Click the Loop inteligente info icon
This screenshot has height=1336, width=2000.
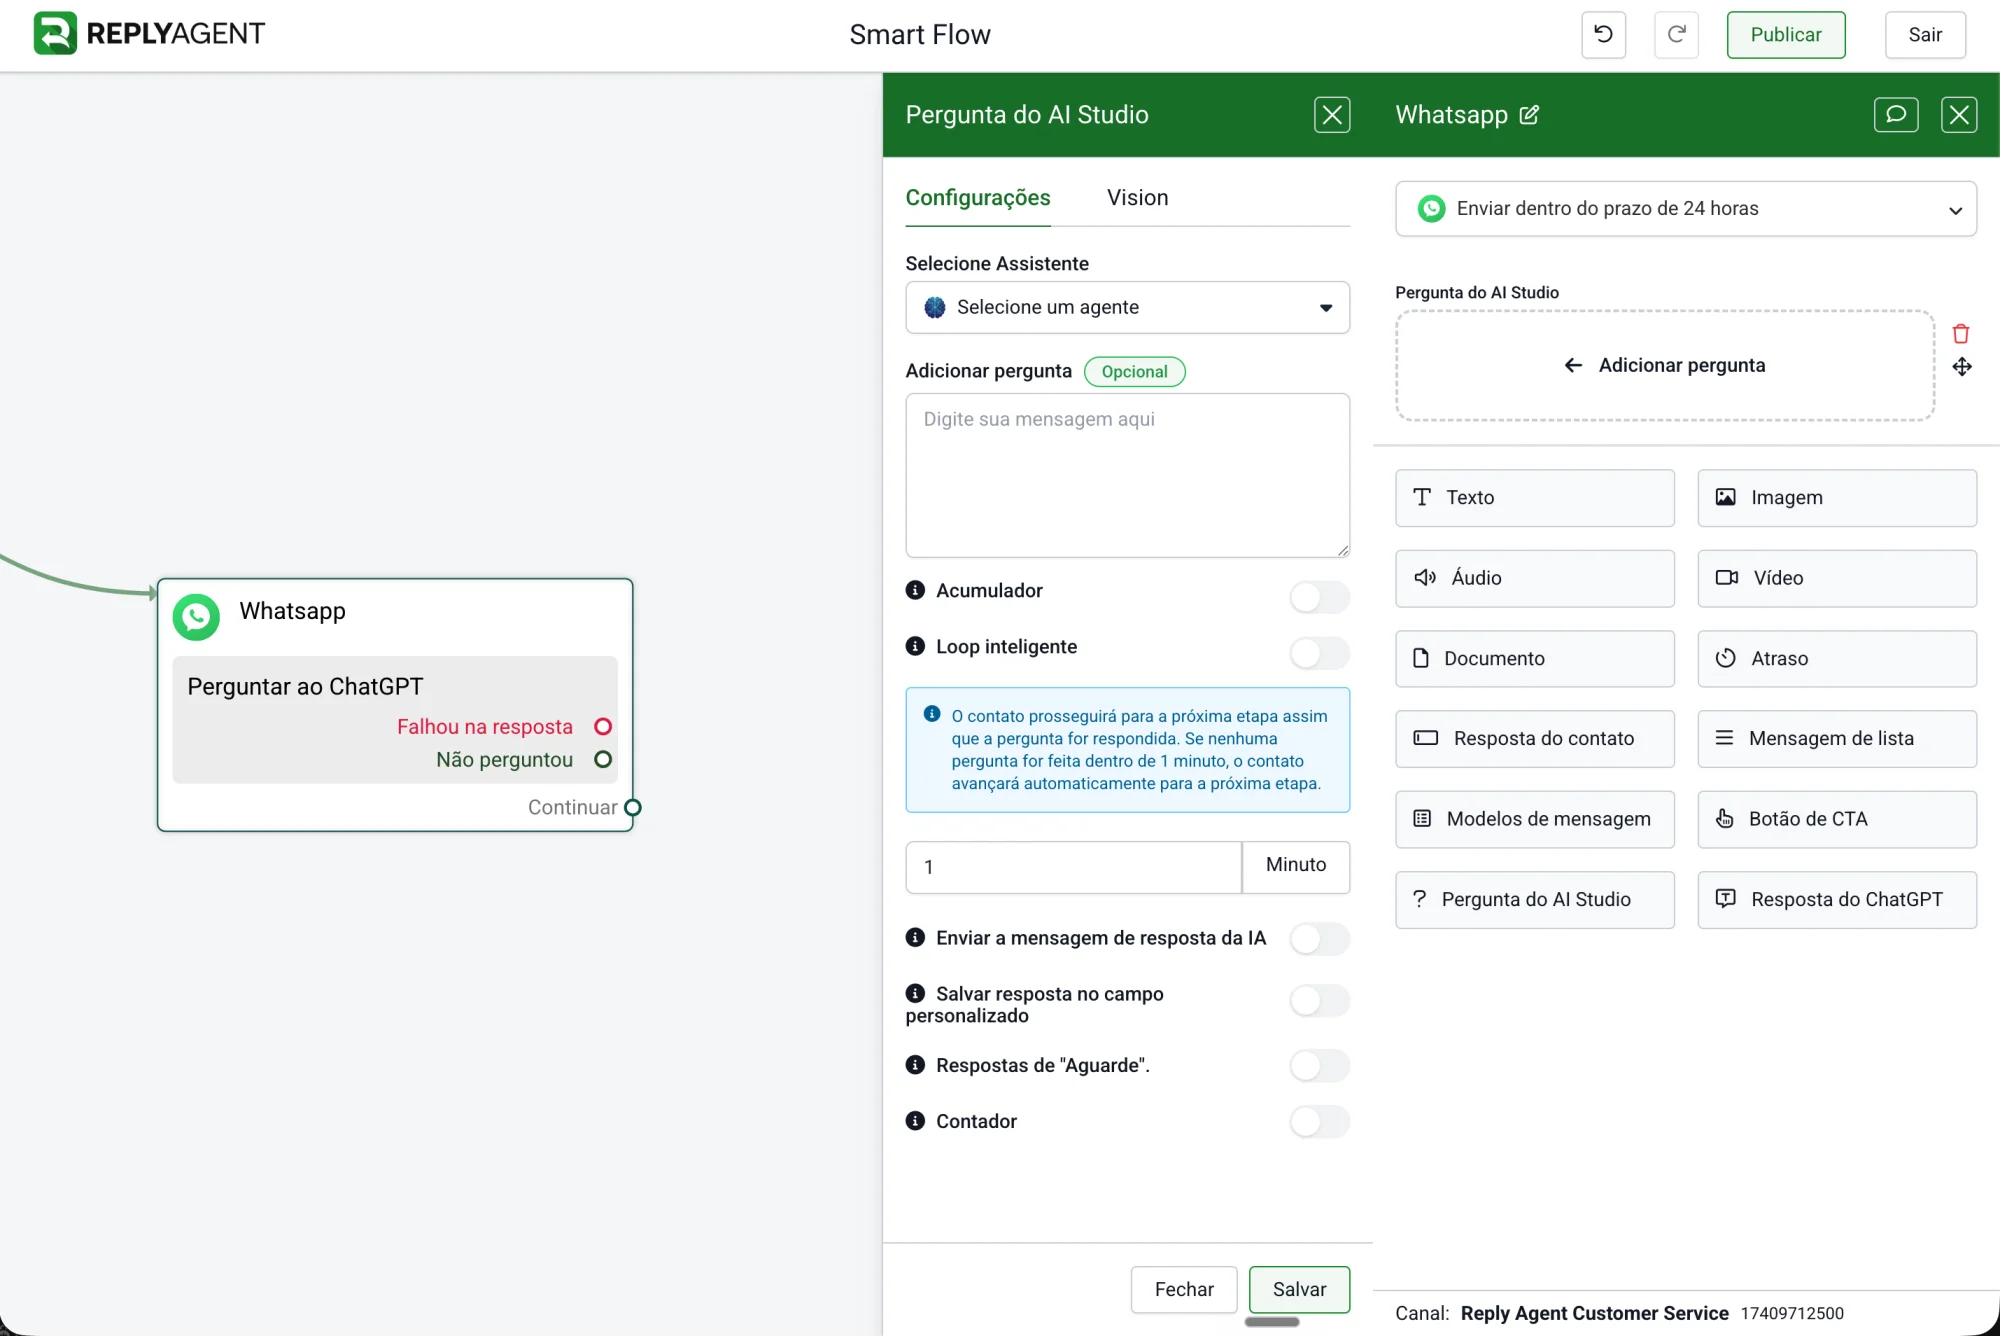pos(915,646)
